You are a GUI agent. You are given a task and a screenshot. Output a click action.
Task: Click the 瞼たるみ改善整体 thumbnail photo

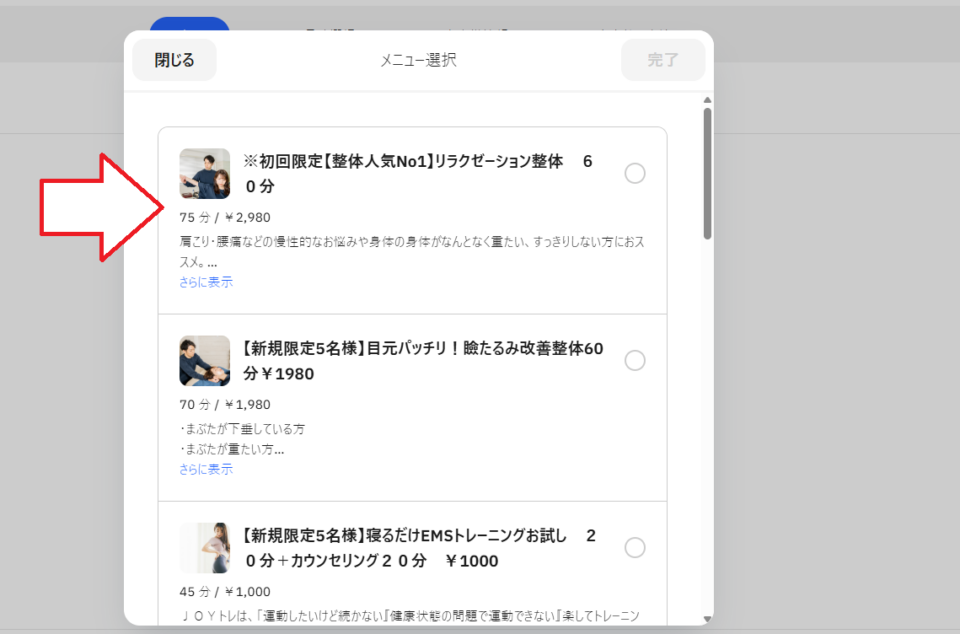(204, 361)
